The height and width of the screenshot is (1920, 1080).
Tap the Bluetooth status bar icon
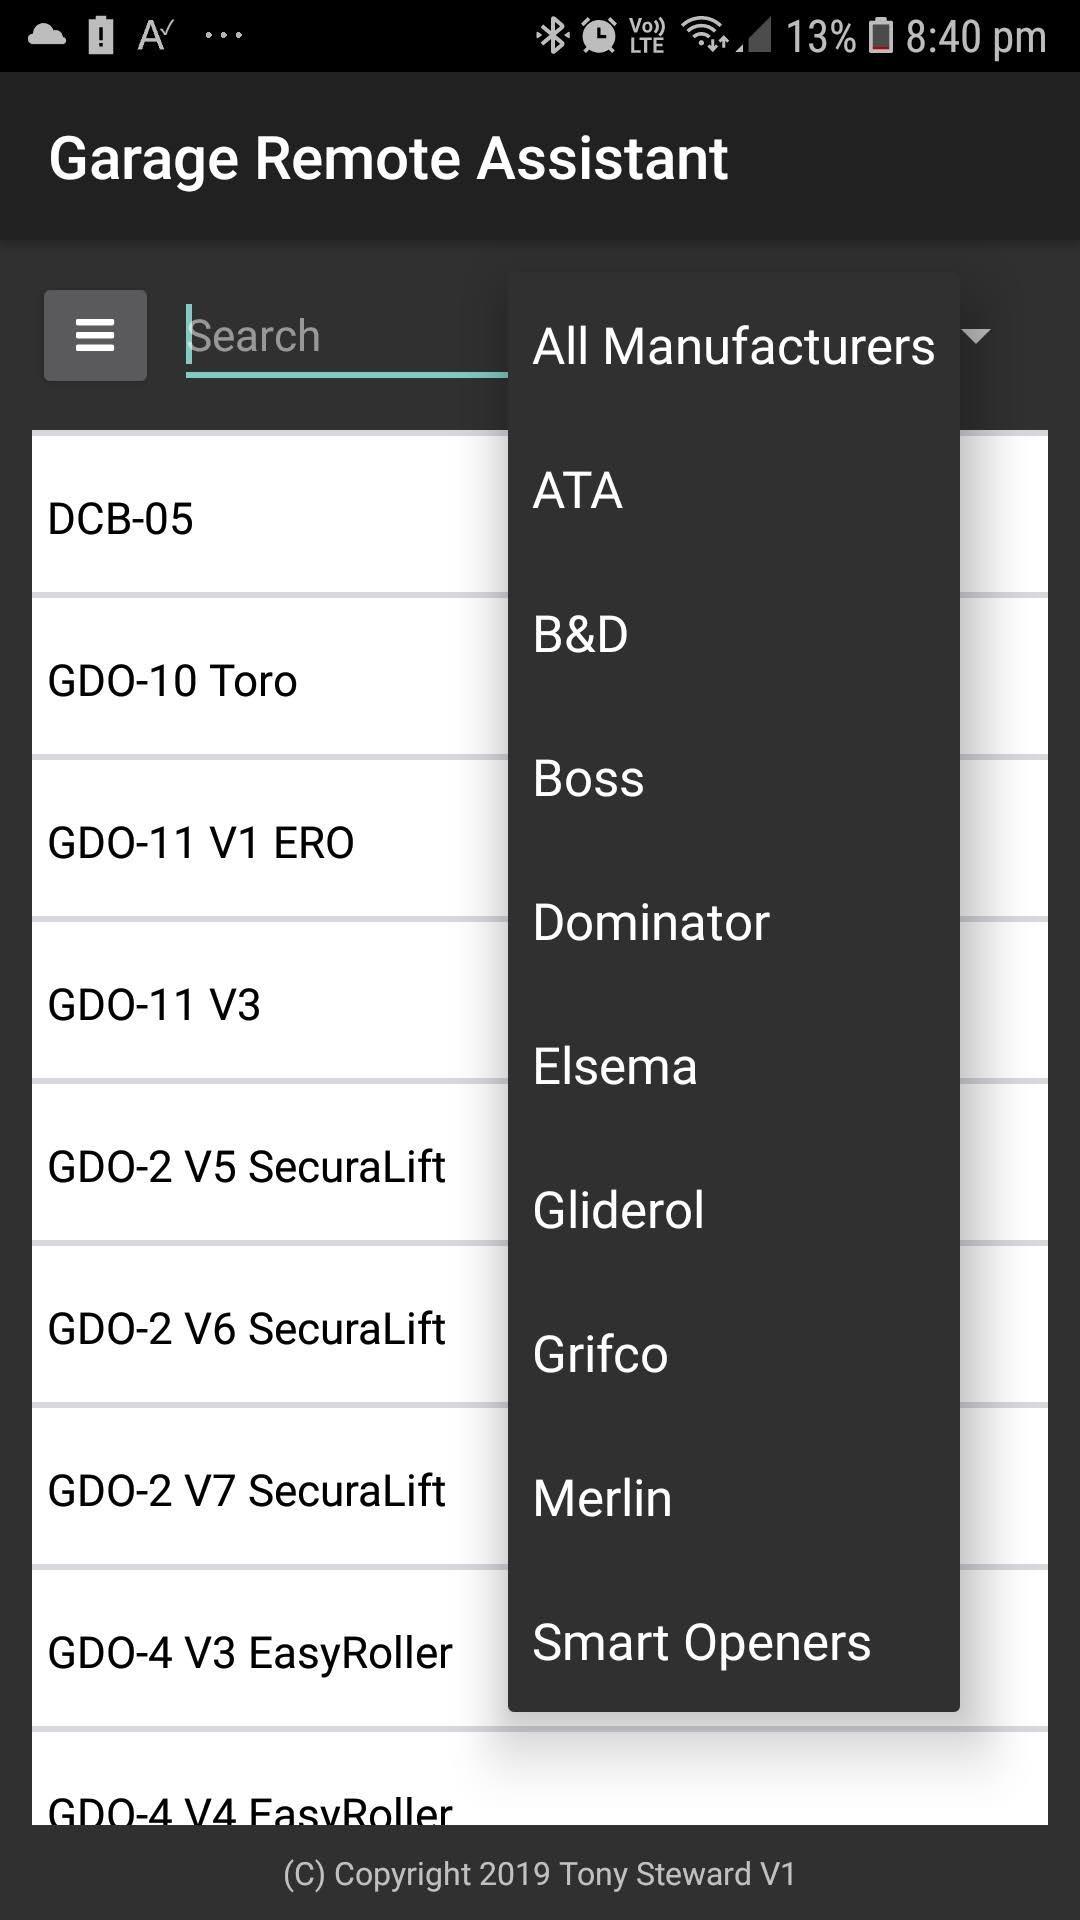click(x=552, y=36)
